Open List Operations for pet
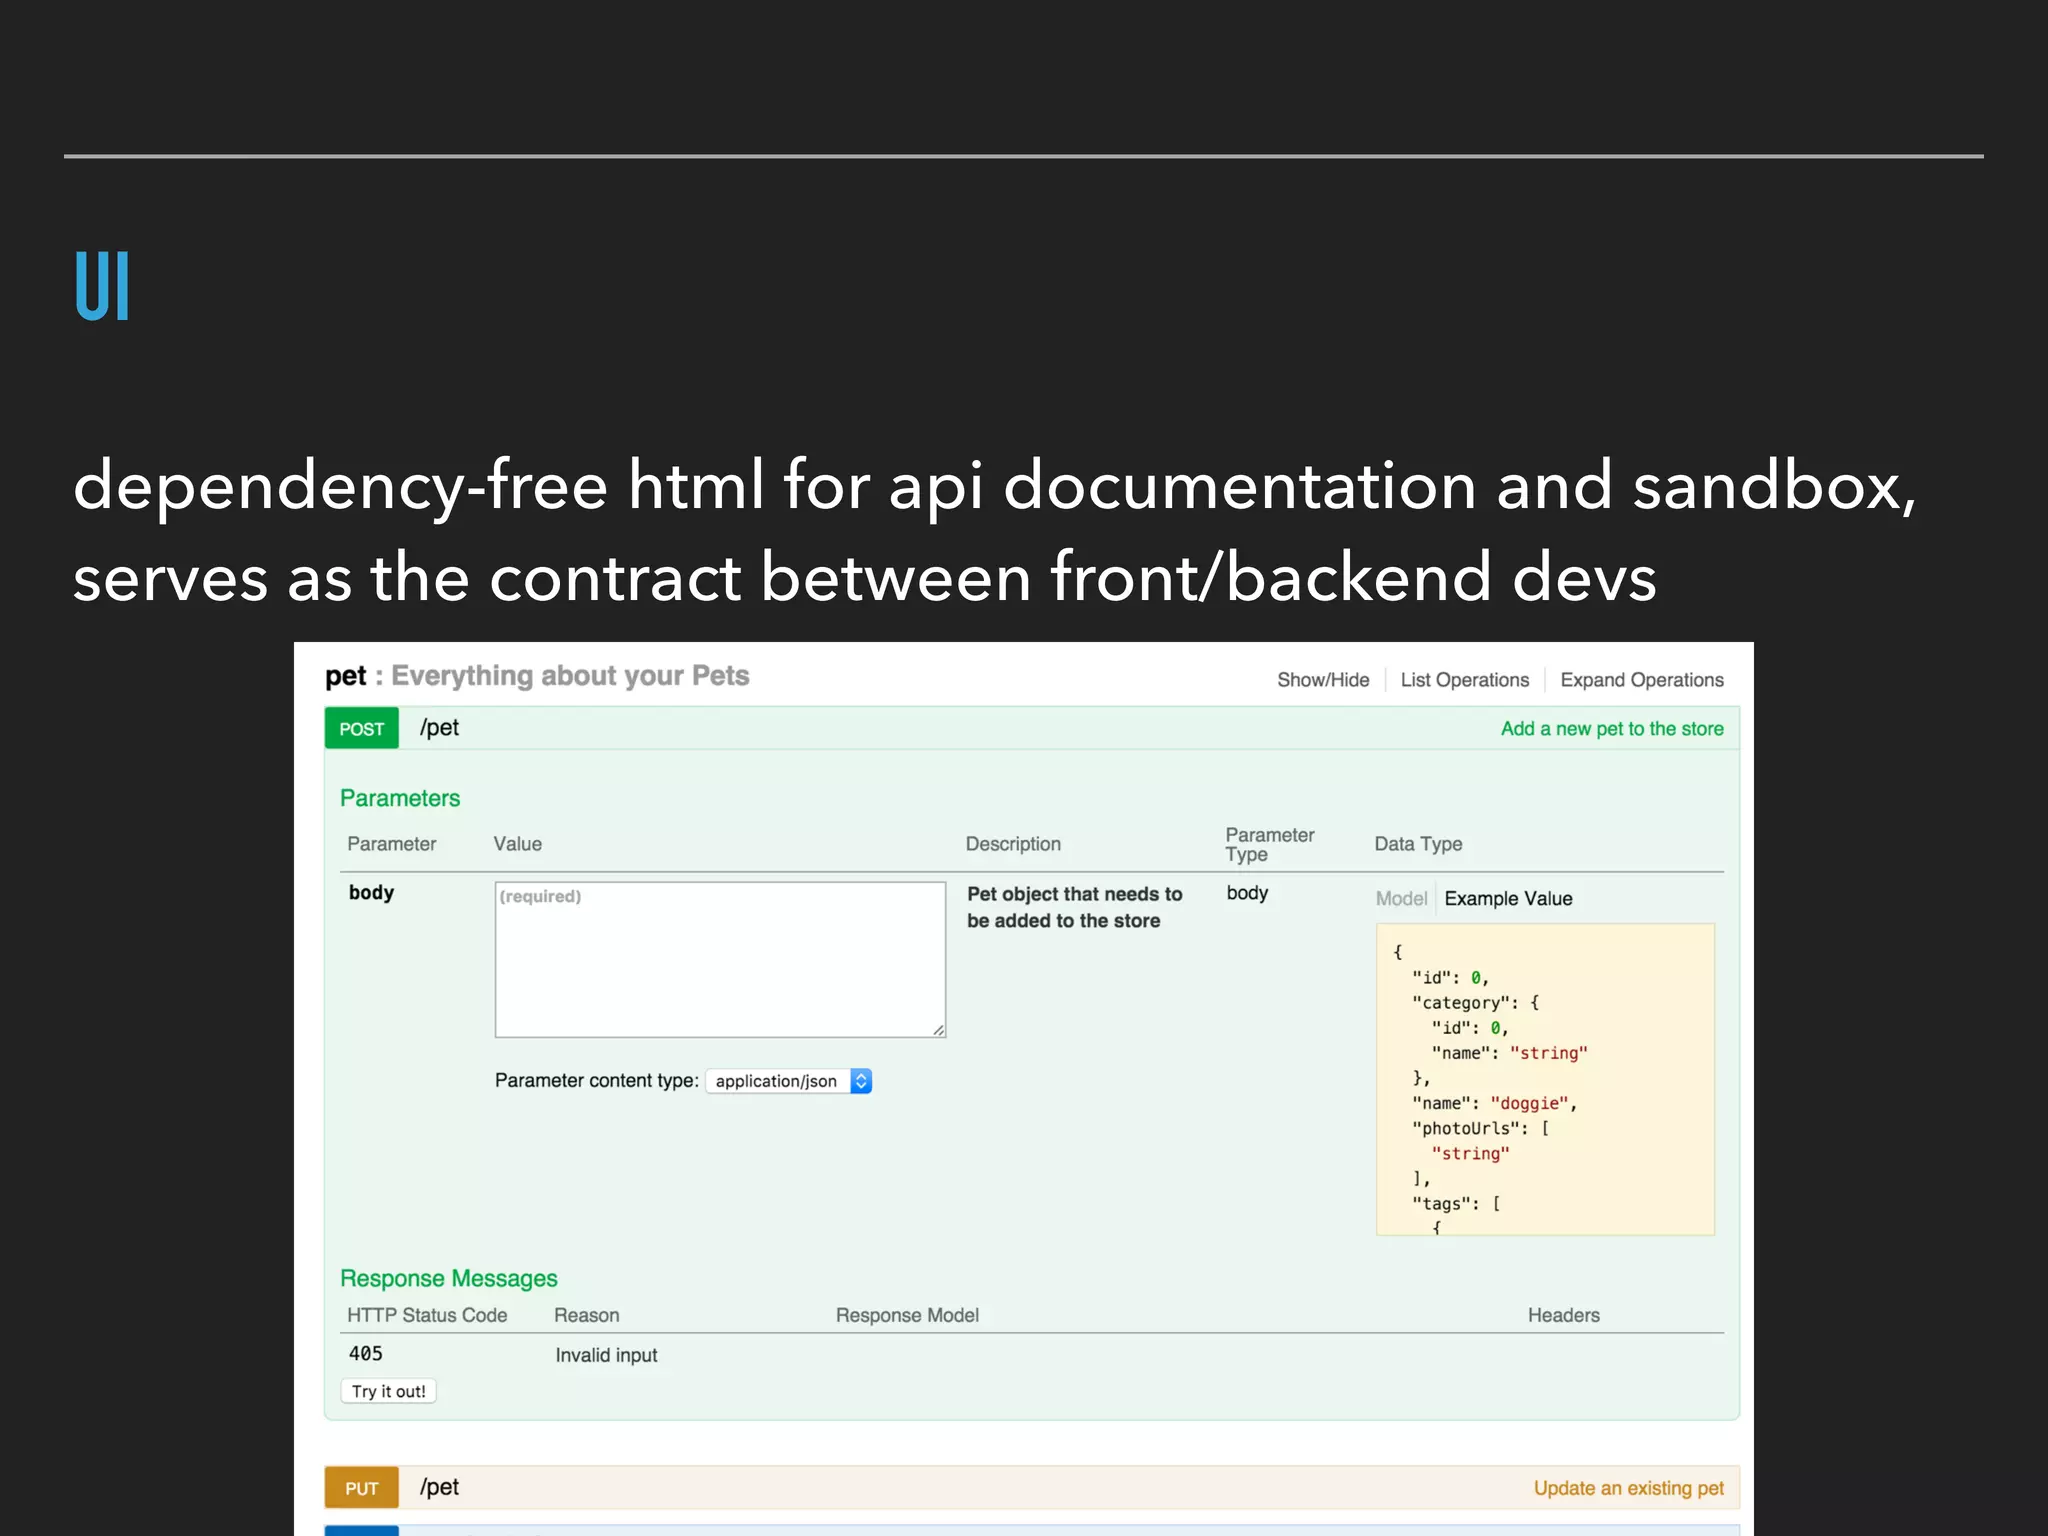The height and width of the screenshot is (1536, 2048). click(x=1464, y=680)
